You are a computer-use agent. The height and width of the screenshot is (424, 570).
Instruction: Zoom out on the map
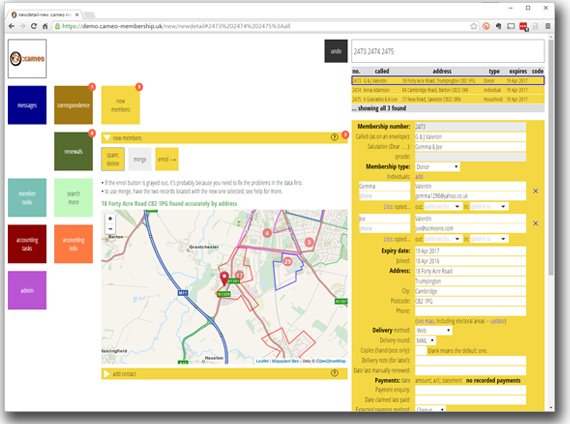(x=110, y=228)
